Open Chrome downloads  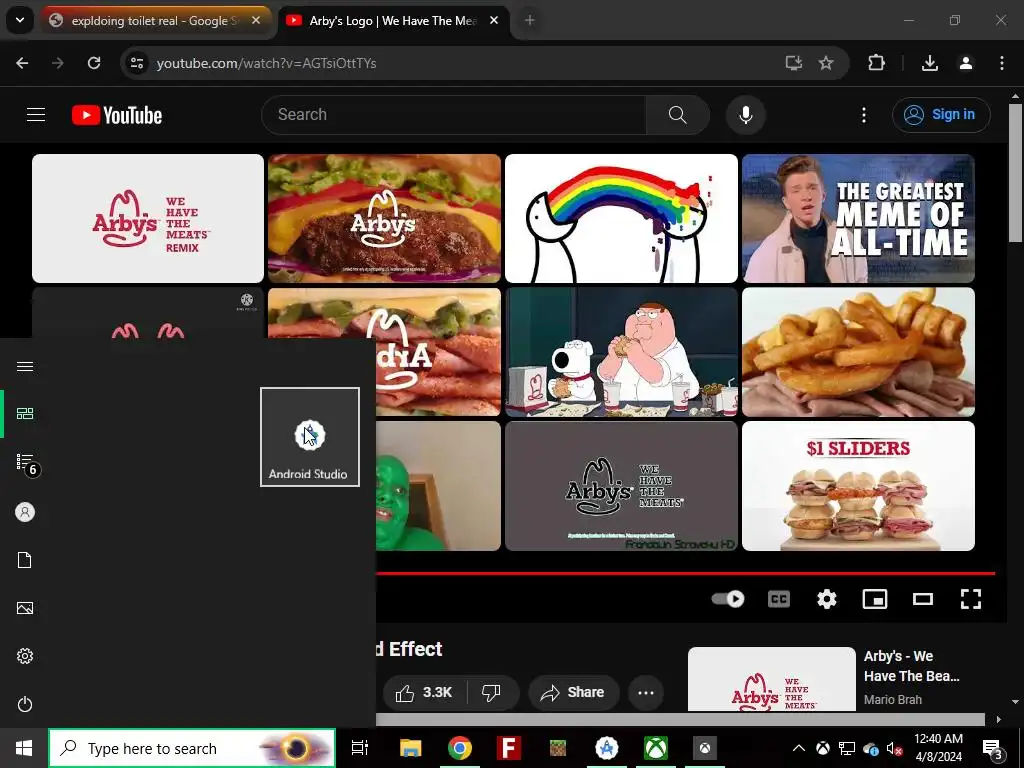(x=930, y=63)
